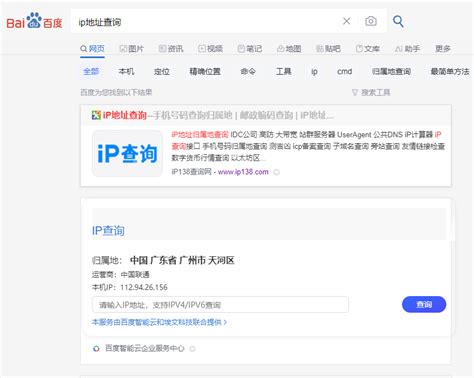The height and width of the screenshot is (378, 474).
Task: Click the icon after www.ip138.com
Action: [276, 172]
